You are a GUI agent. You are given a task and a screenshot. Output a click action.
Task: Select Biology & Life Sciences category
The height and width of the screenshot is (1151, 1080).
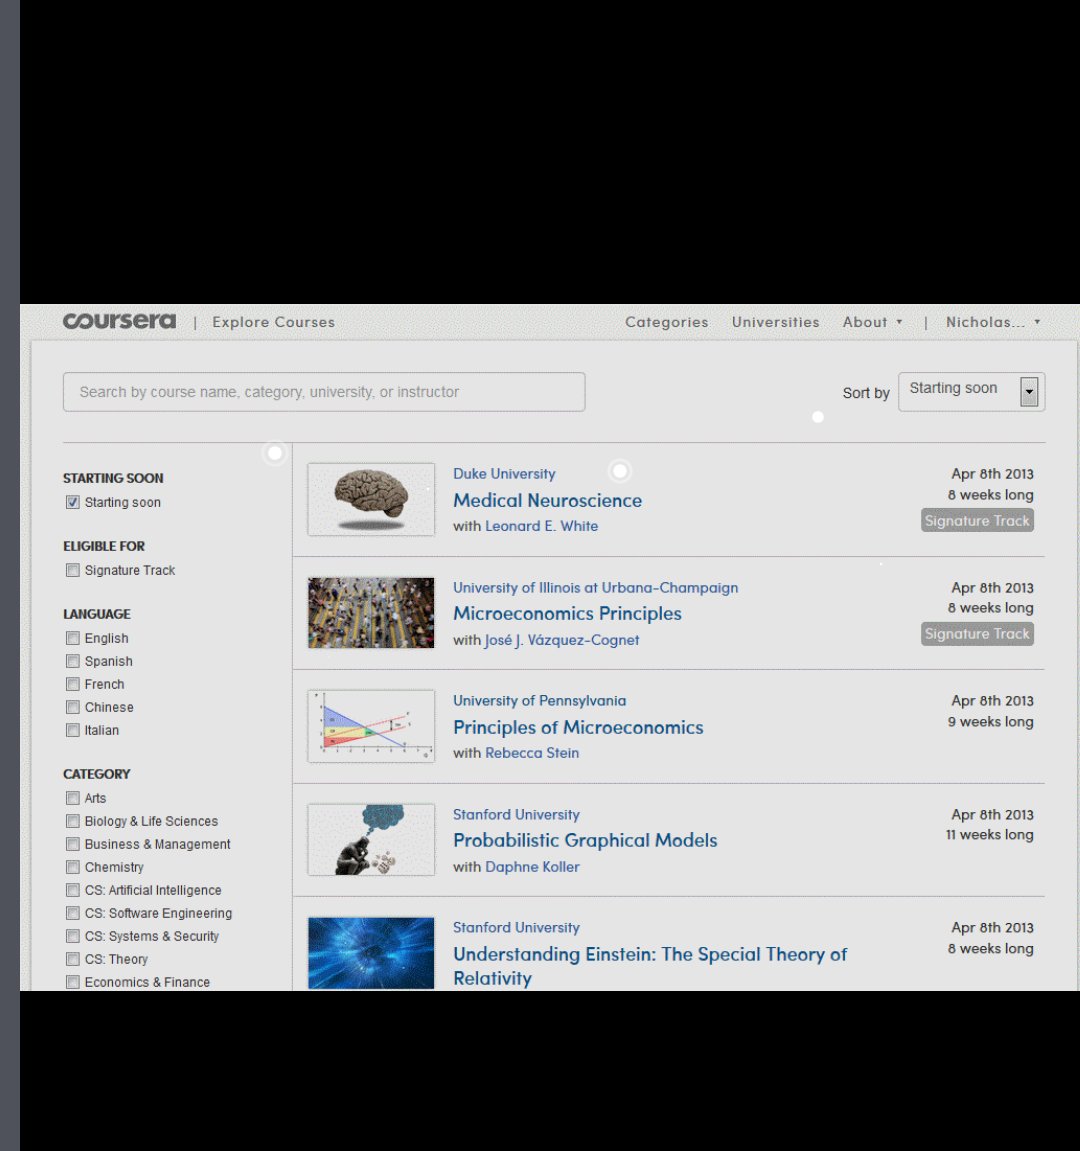coord(73,821)
